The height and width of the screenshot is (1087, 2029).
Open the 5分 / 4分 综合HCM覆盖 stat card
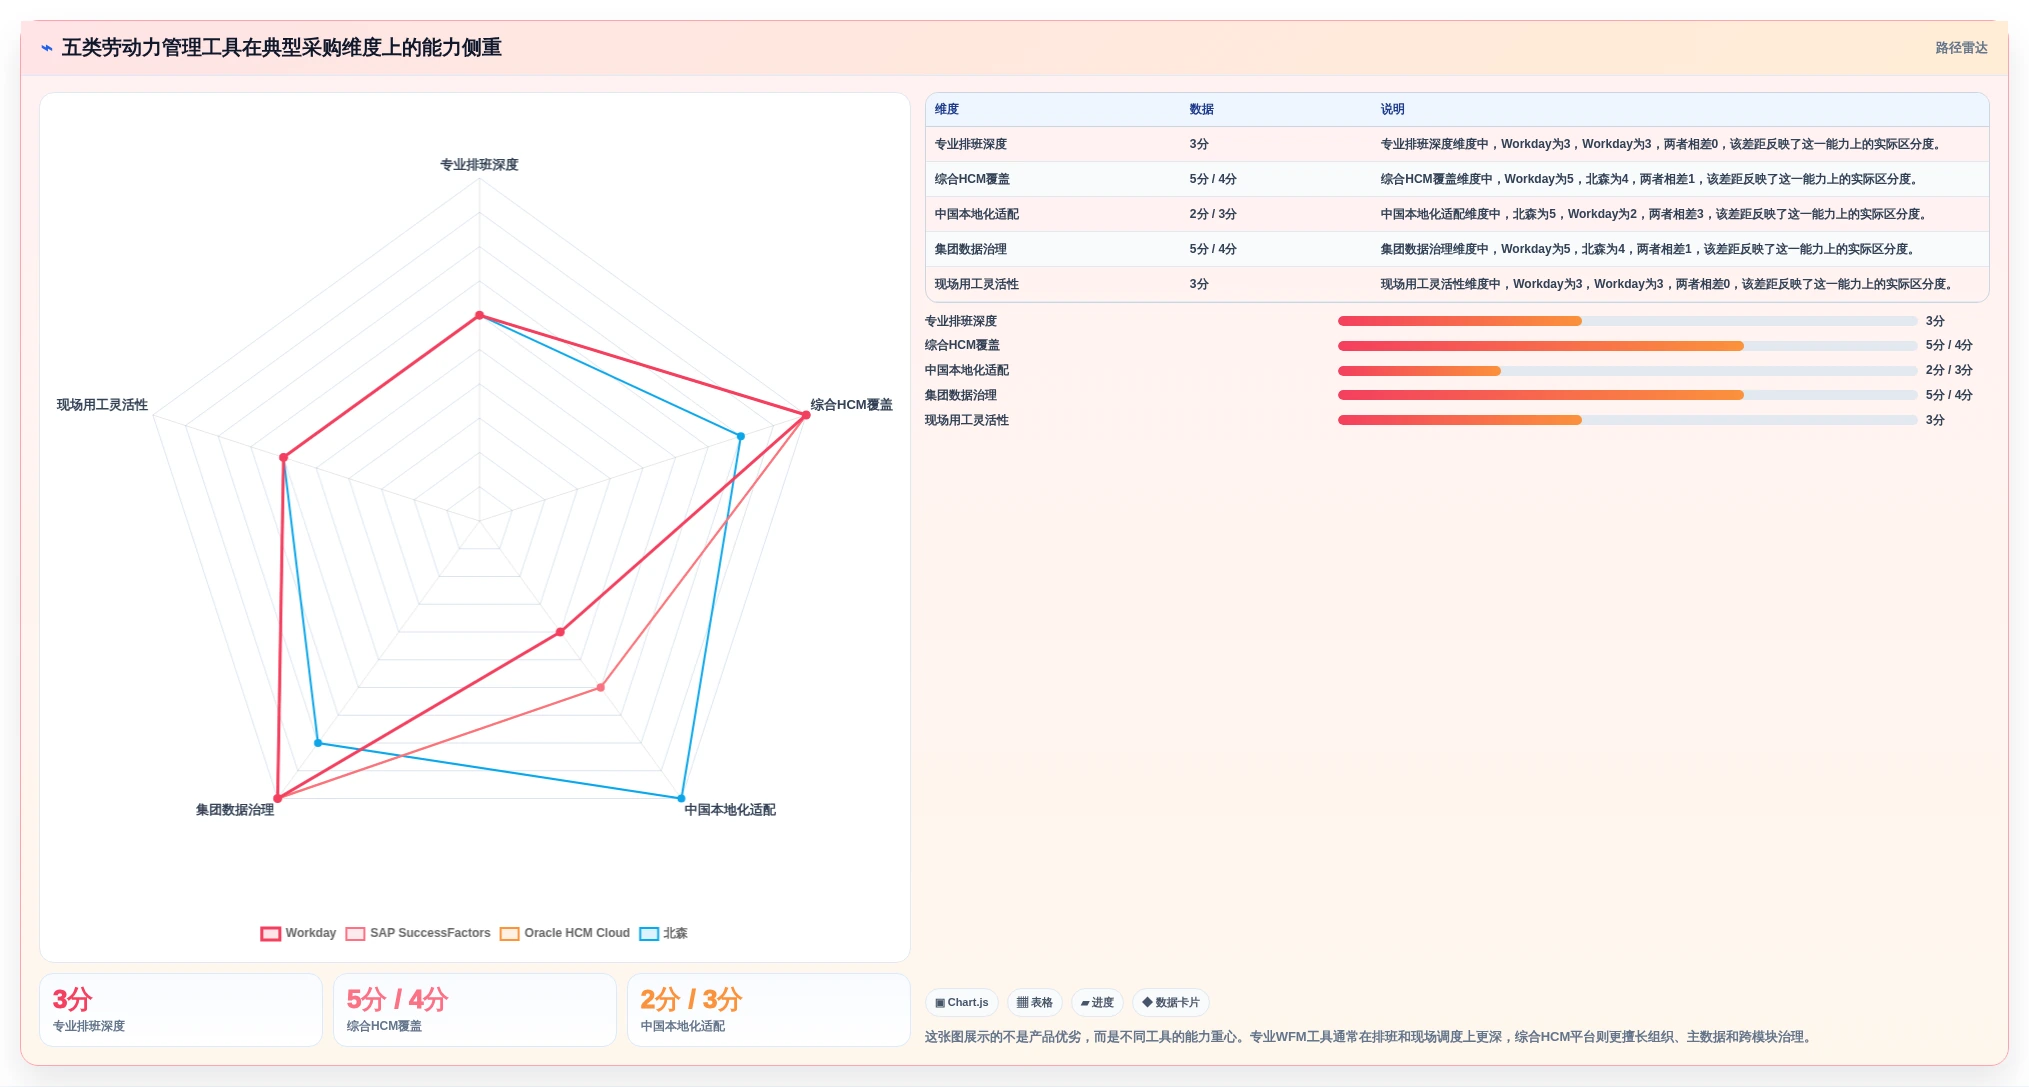point(475,1010)
